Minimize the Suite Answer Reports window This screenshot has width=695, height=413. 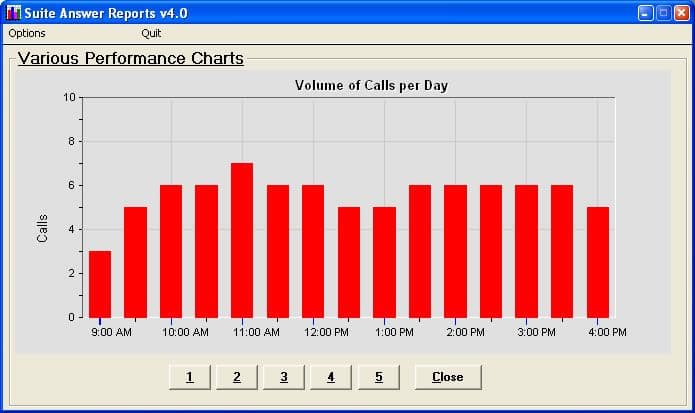(x=646, y=13)
